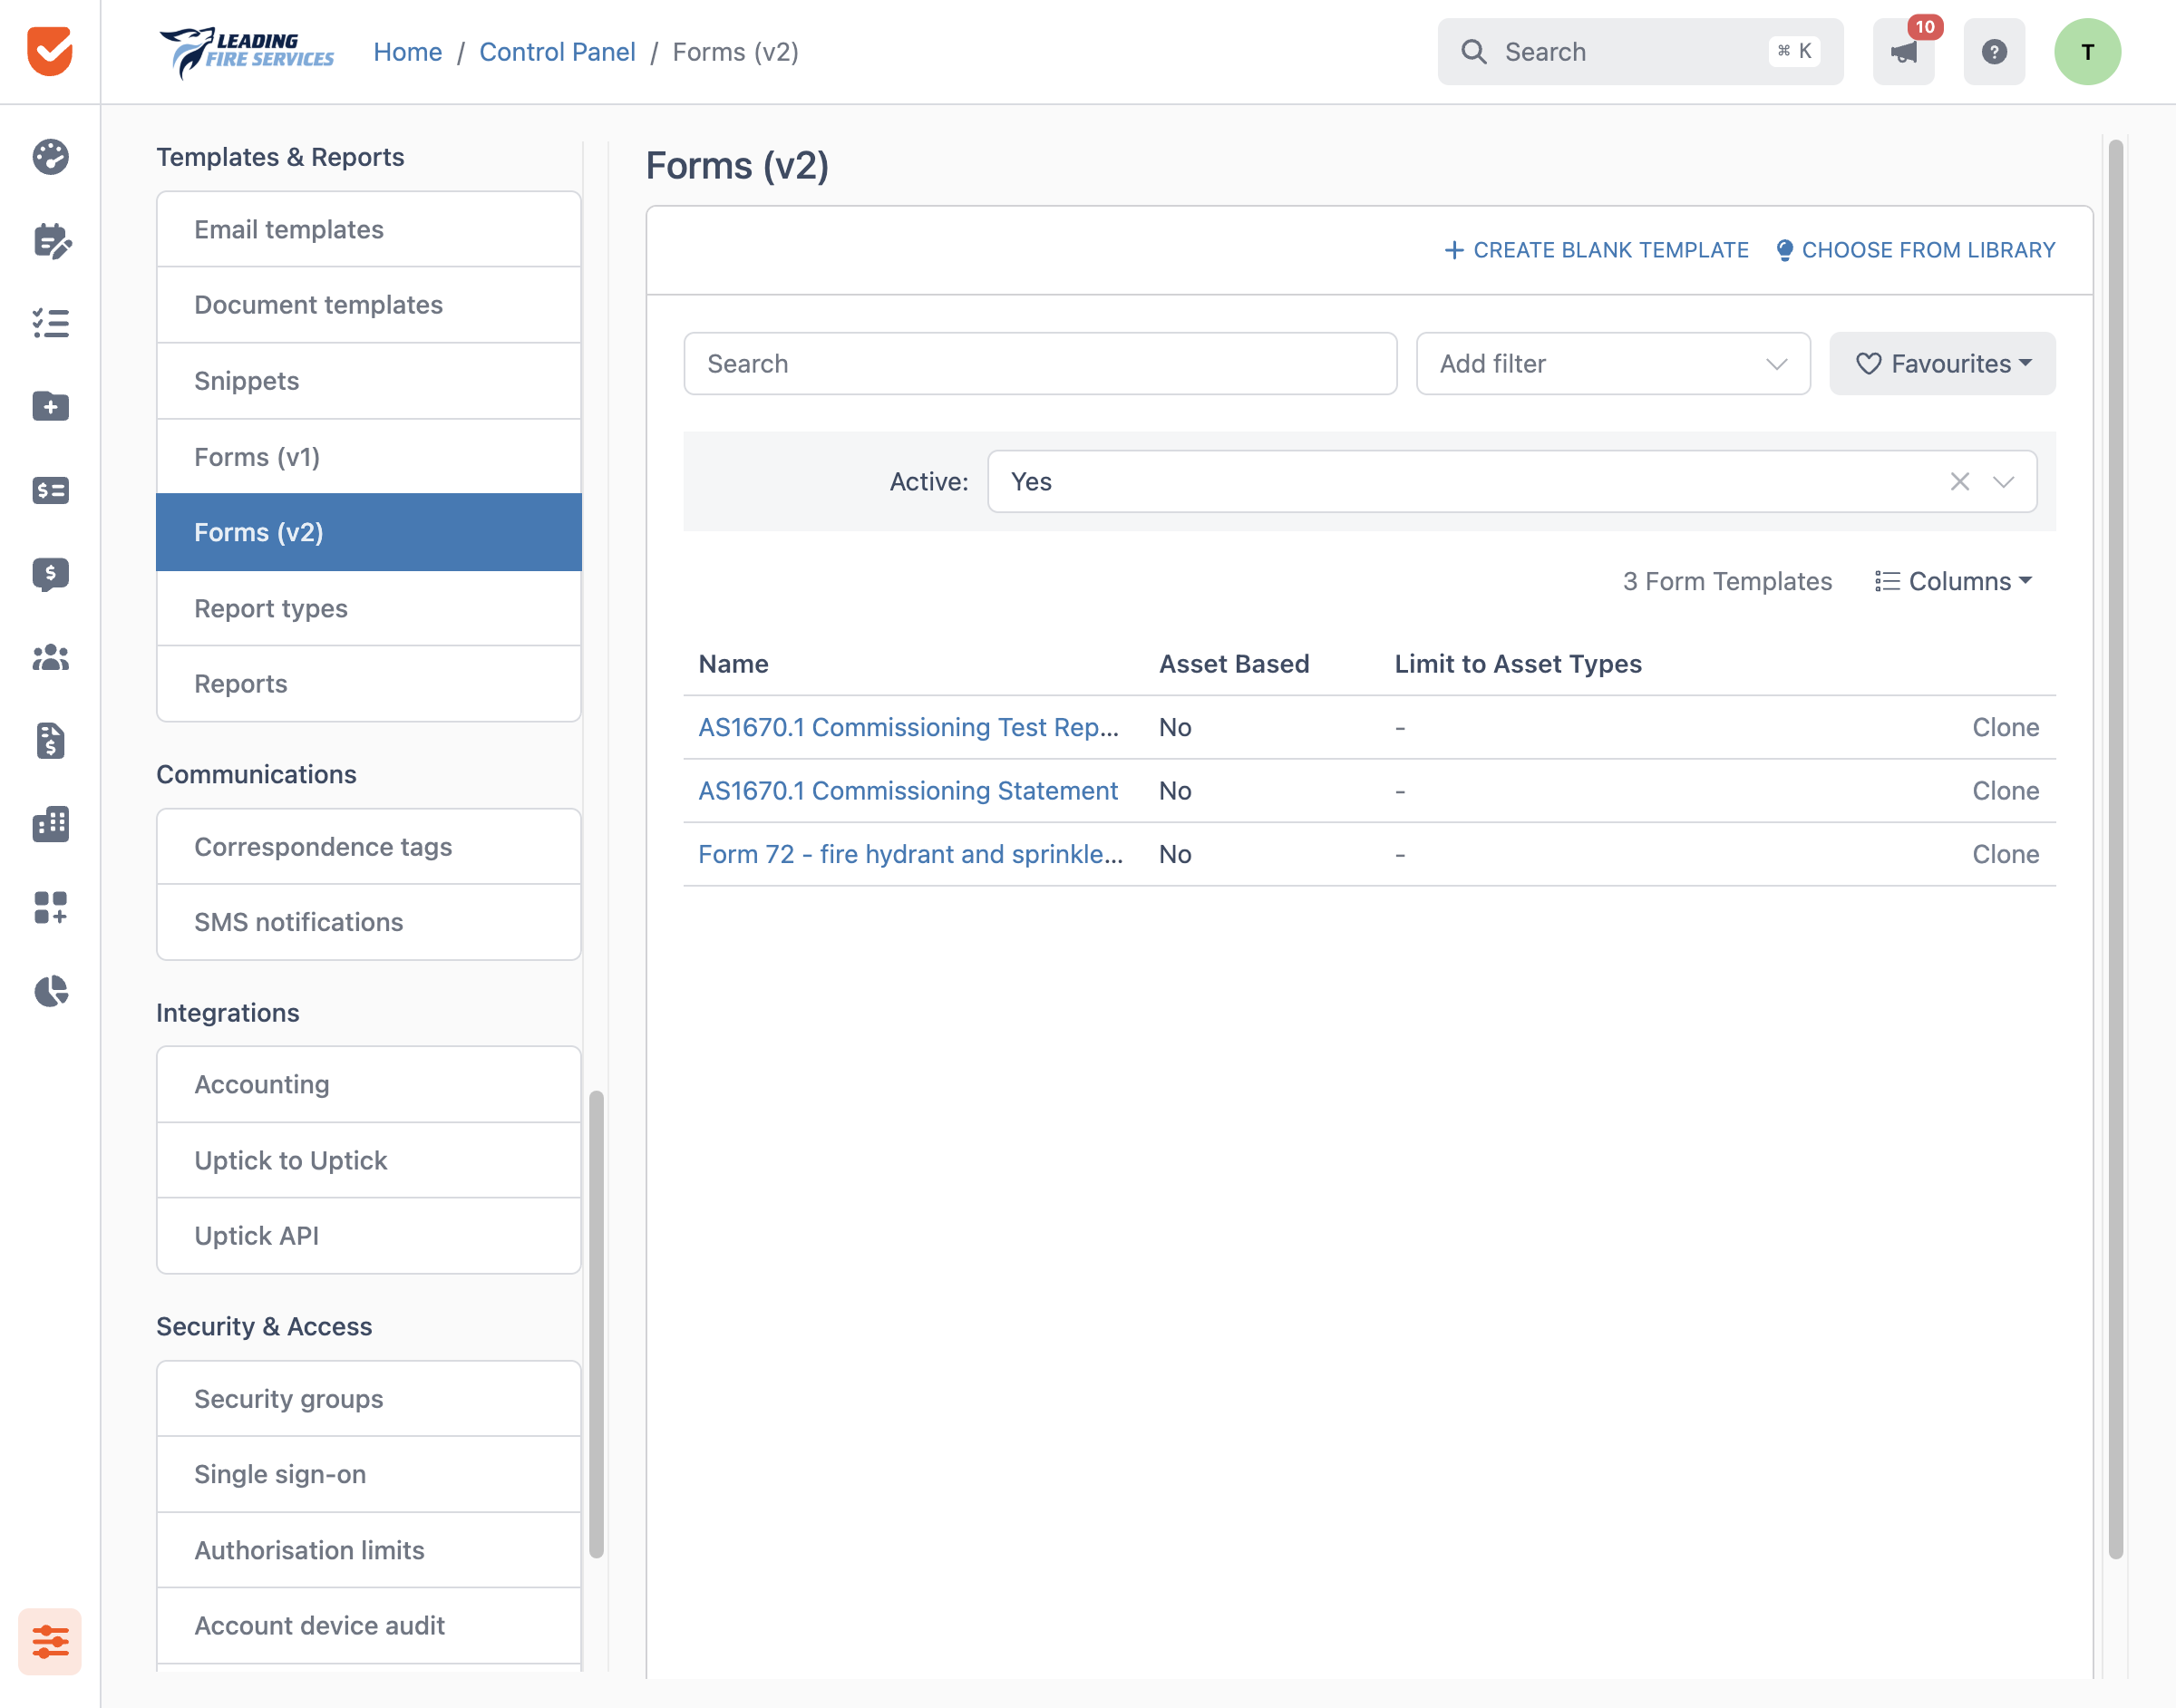Open Single sign-on settings

pyautogui.click(x=369, y=1474)
